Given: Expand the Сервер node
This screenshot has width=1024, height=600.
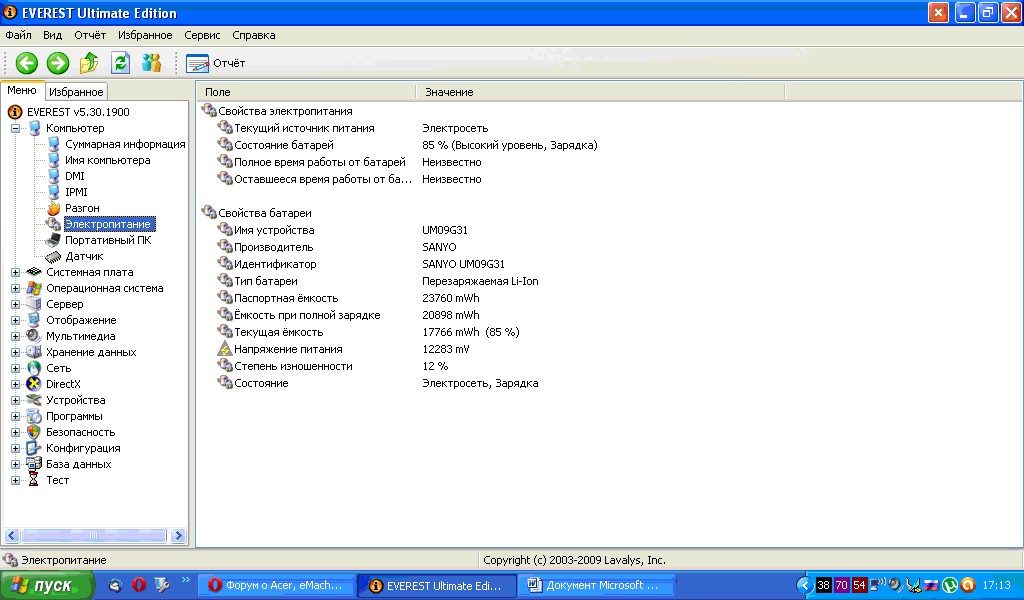Looking at the screenshot, I should pyautogui.click(x=15, y=304).
